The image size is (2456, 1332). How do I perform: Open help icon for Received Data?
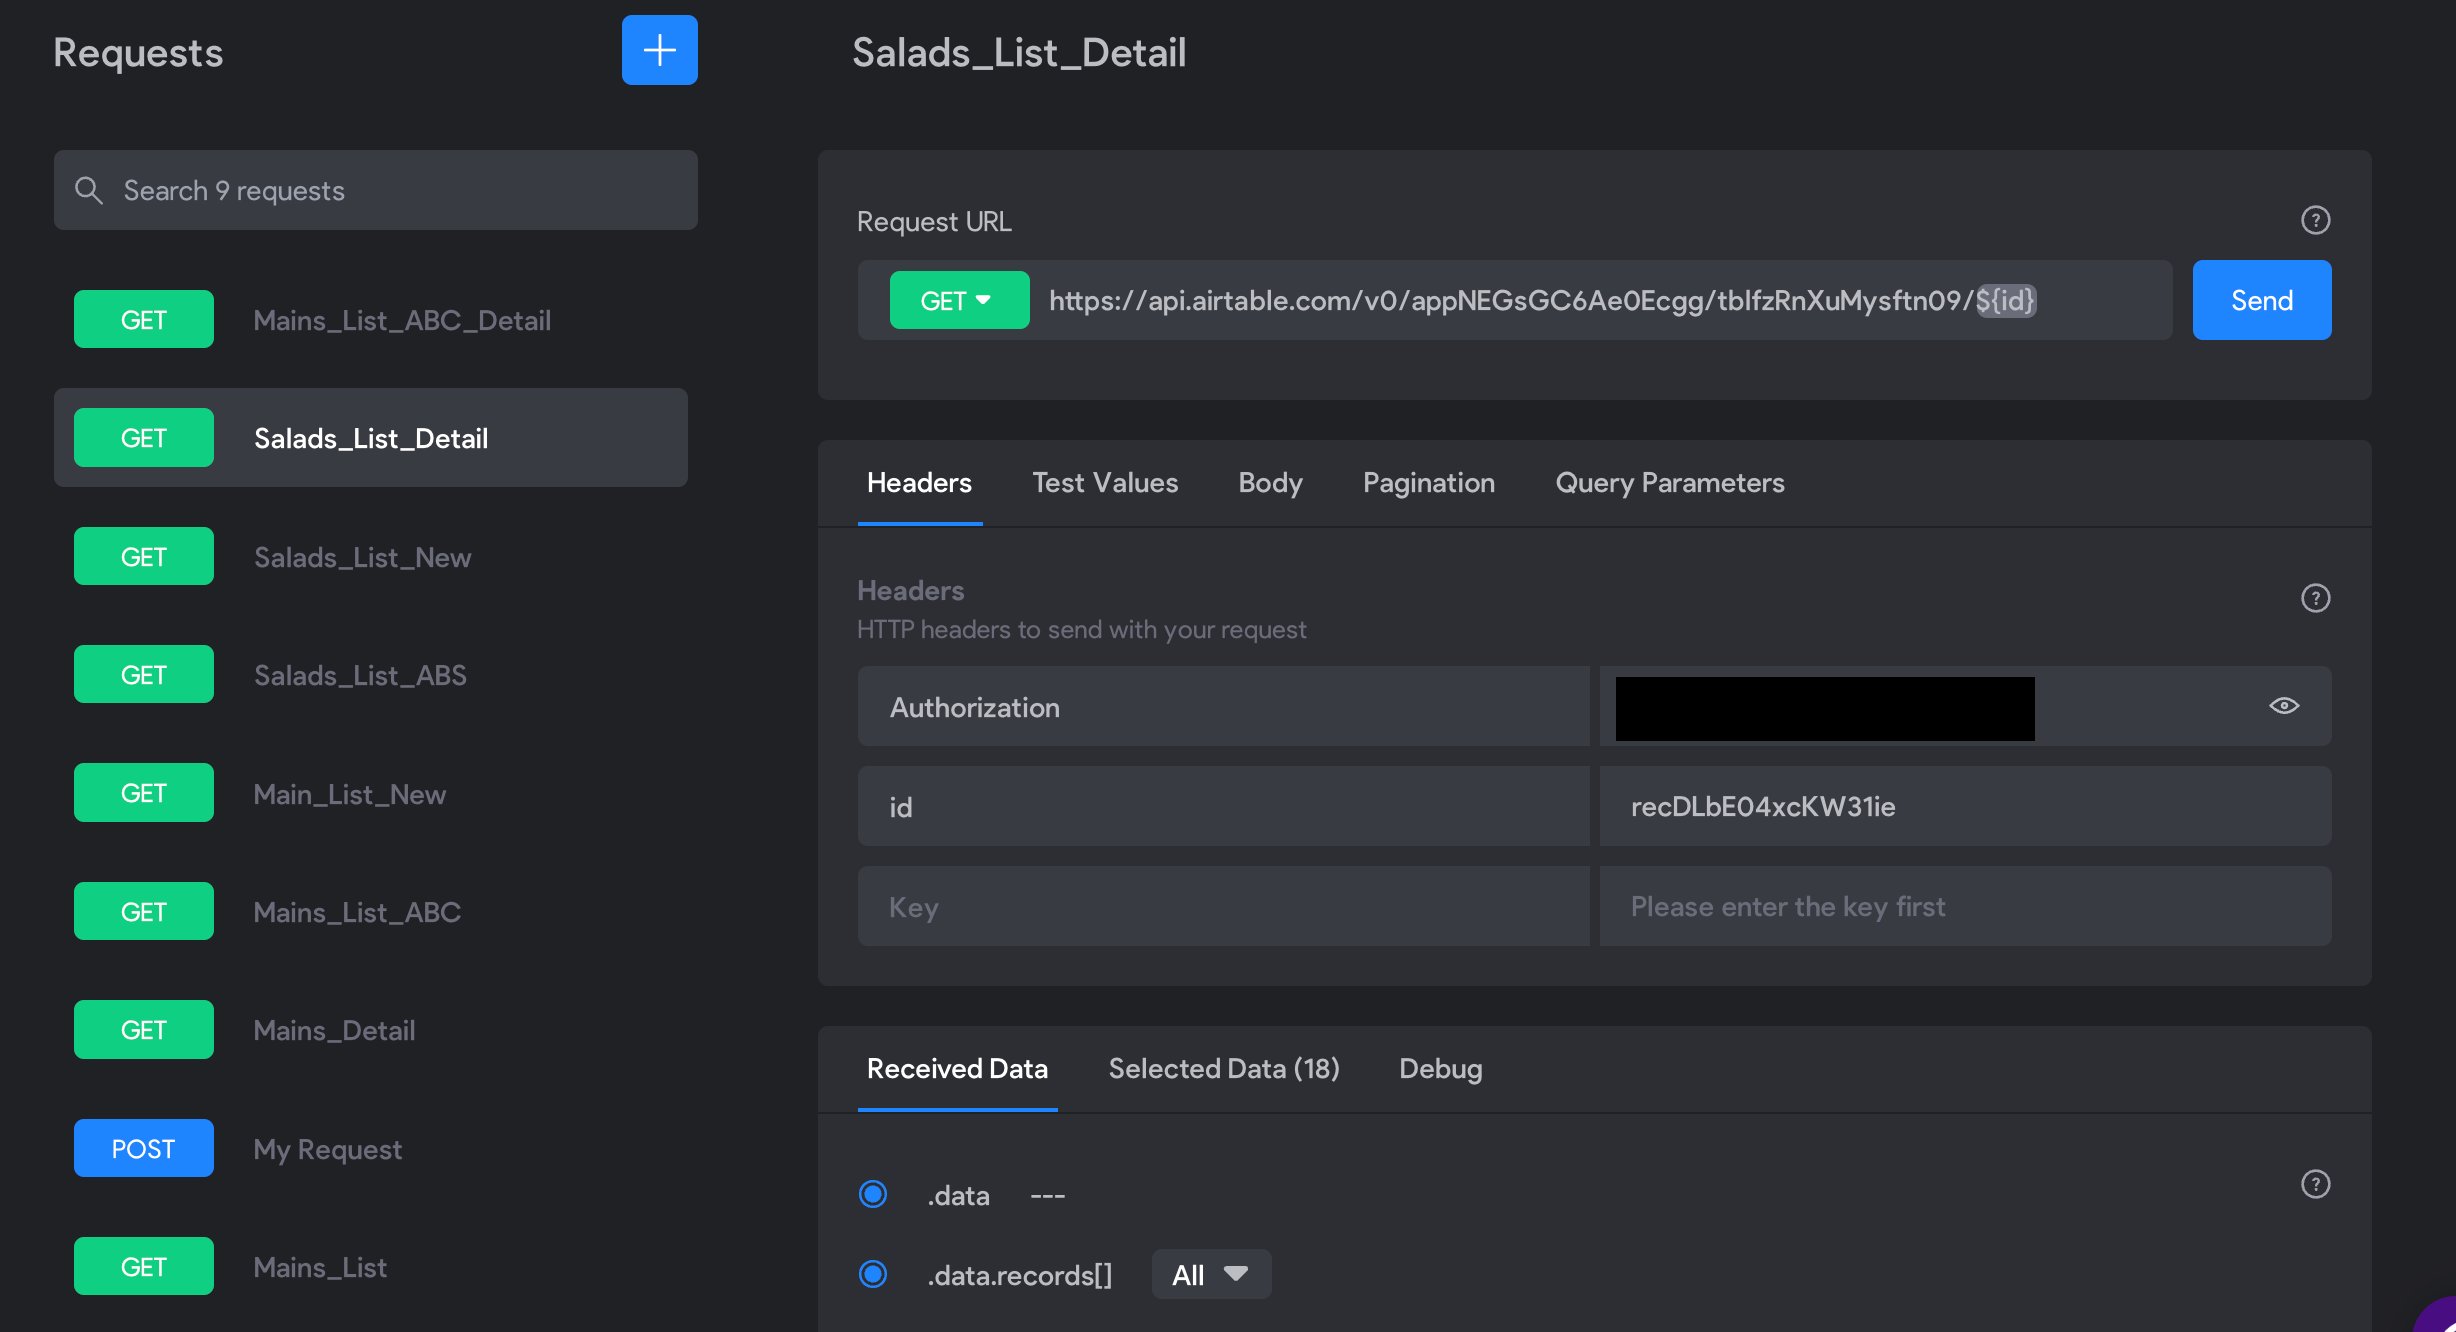[x=2315, y=1184]
